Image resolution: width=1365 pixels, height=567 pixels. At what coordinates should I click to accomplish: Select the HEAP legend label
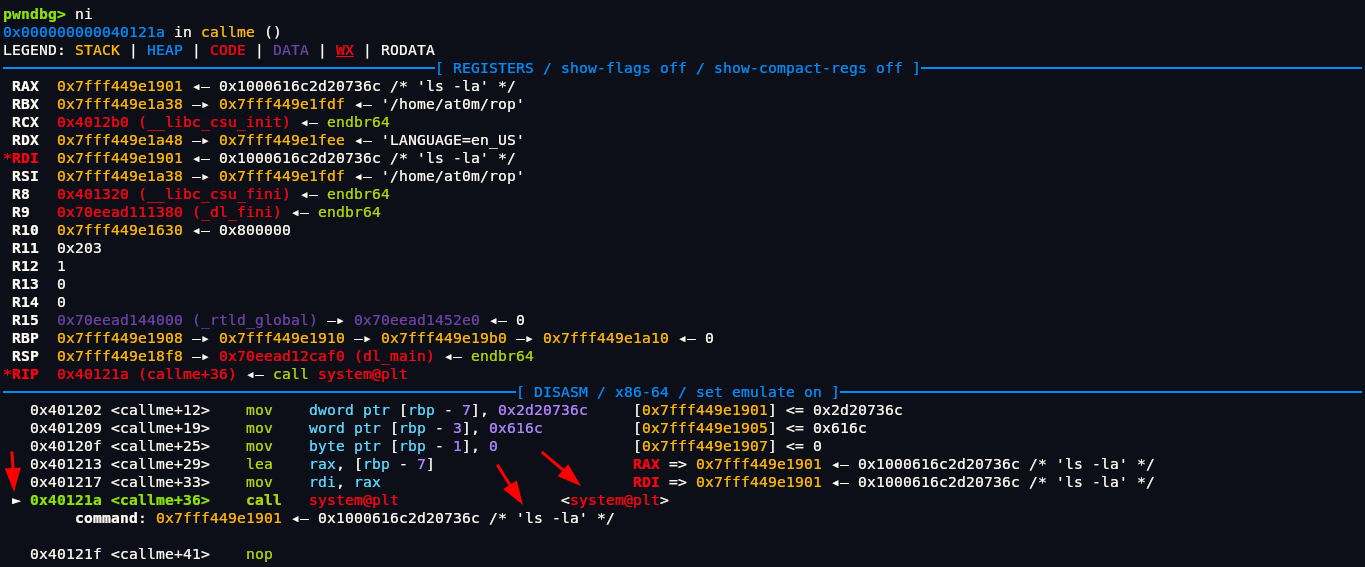[x=165, y=50]
